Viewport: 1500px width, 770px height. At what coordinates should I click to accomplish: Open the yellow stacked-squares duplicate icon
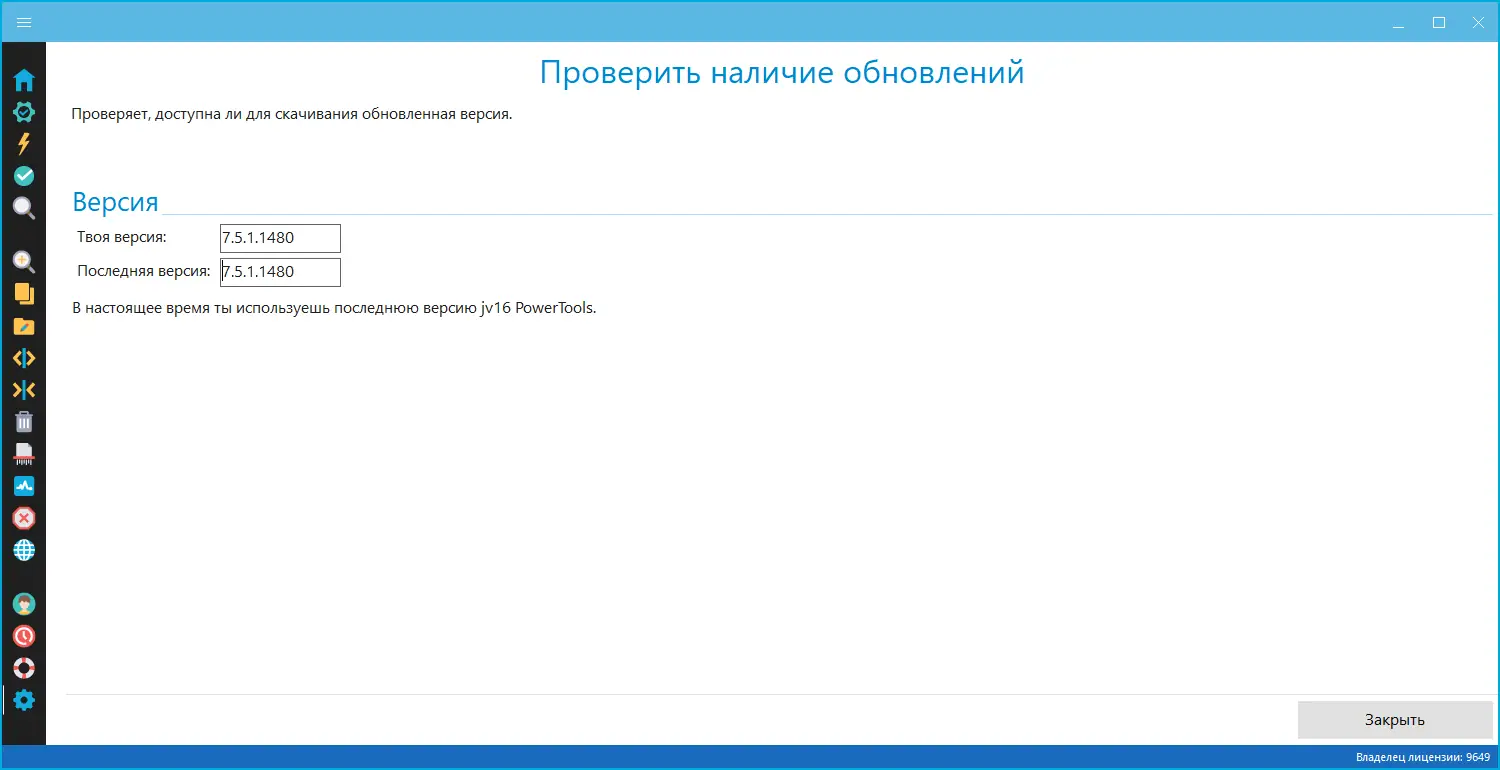[x=24, y=294]
